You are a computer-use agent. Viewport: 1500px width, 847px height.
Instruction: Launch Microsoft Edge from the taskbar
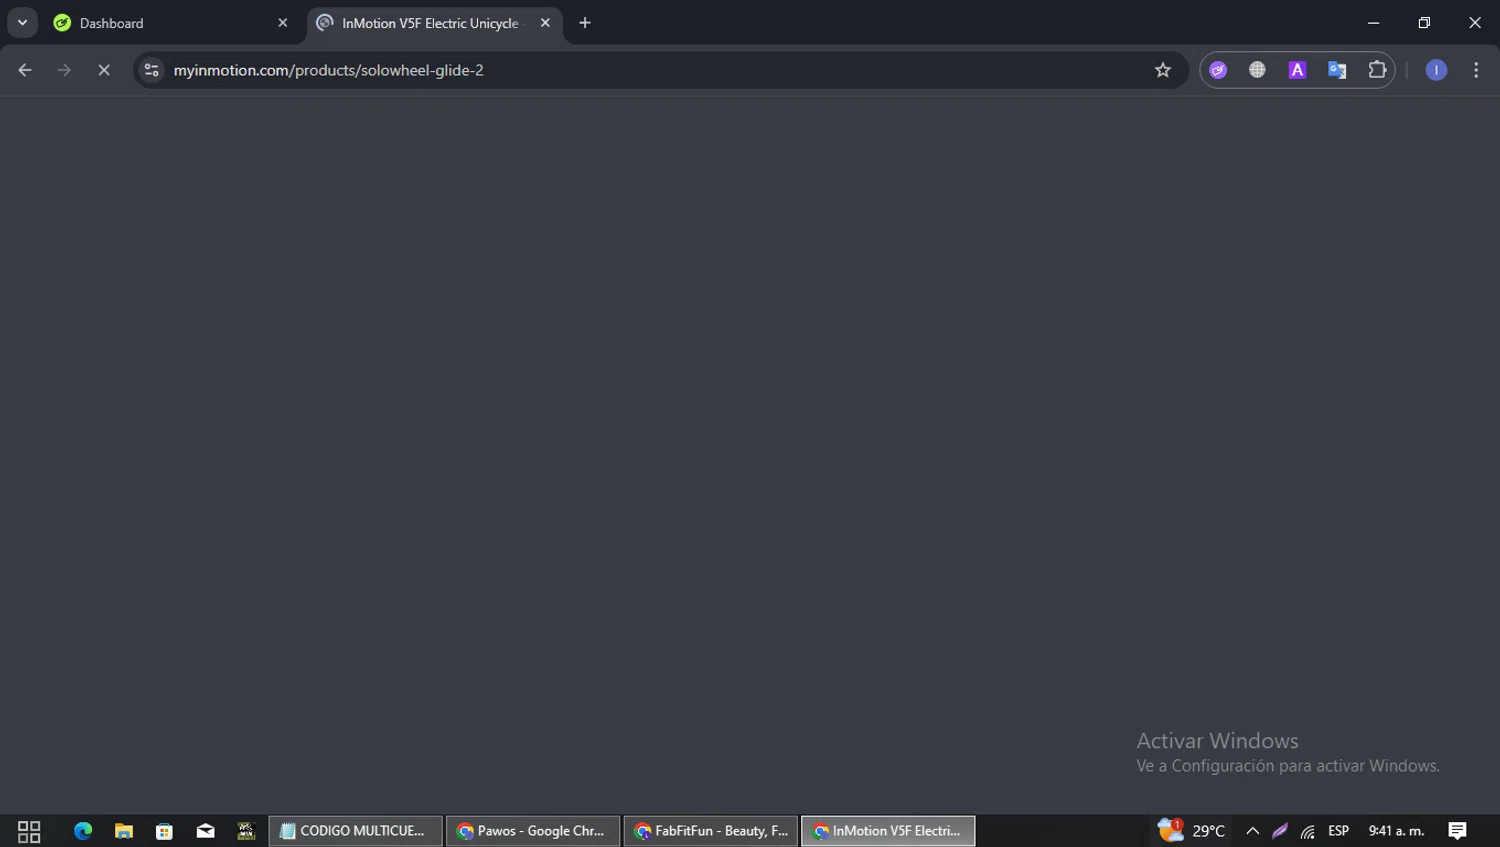83,831
